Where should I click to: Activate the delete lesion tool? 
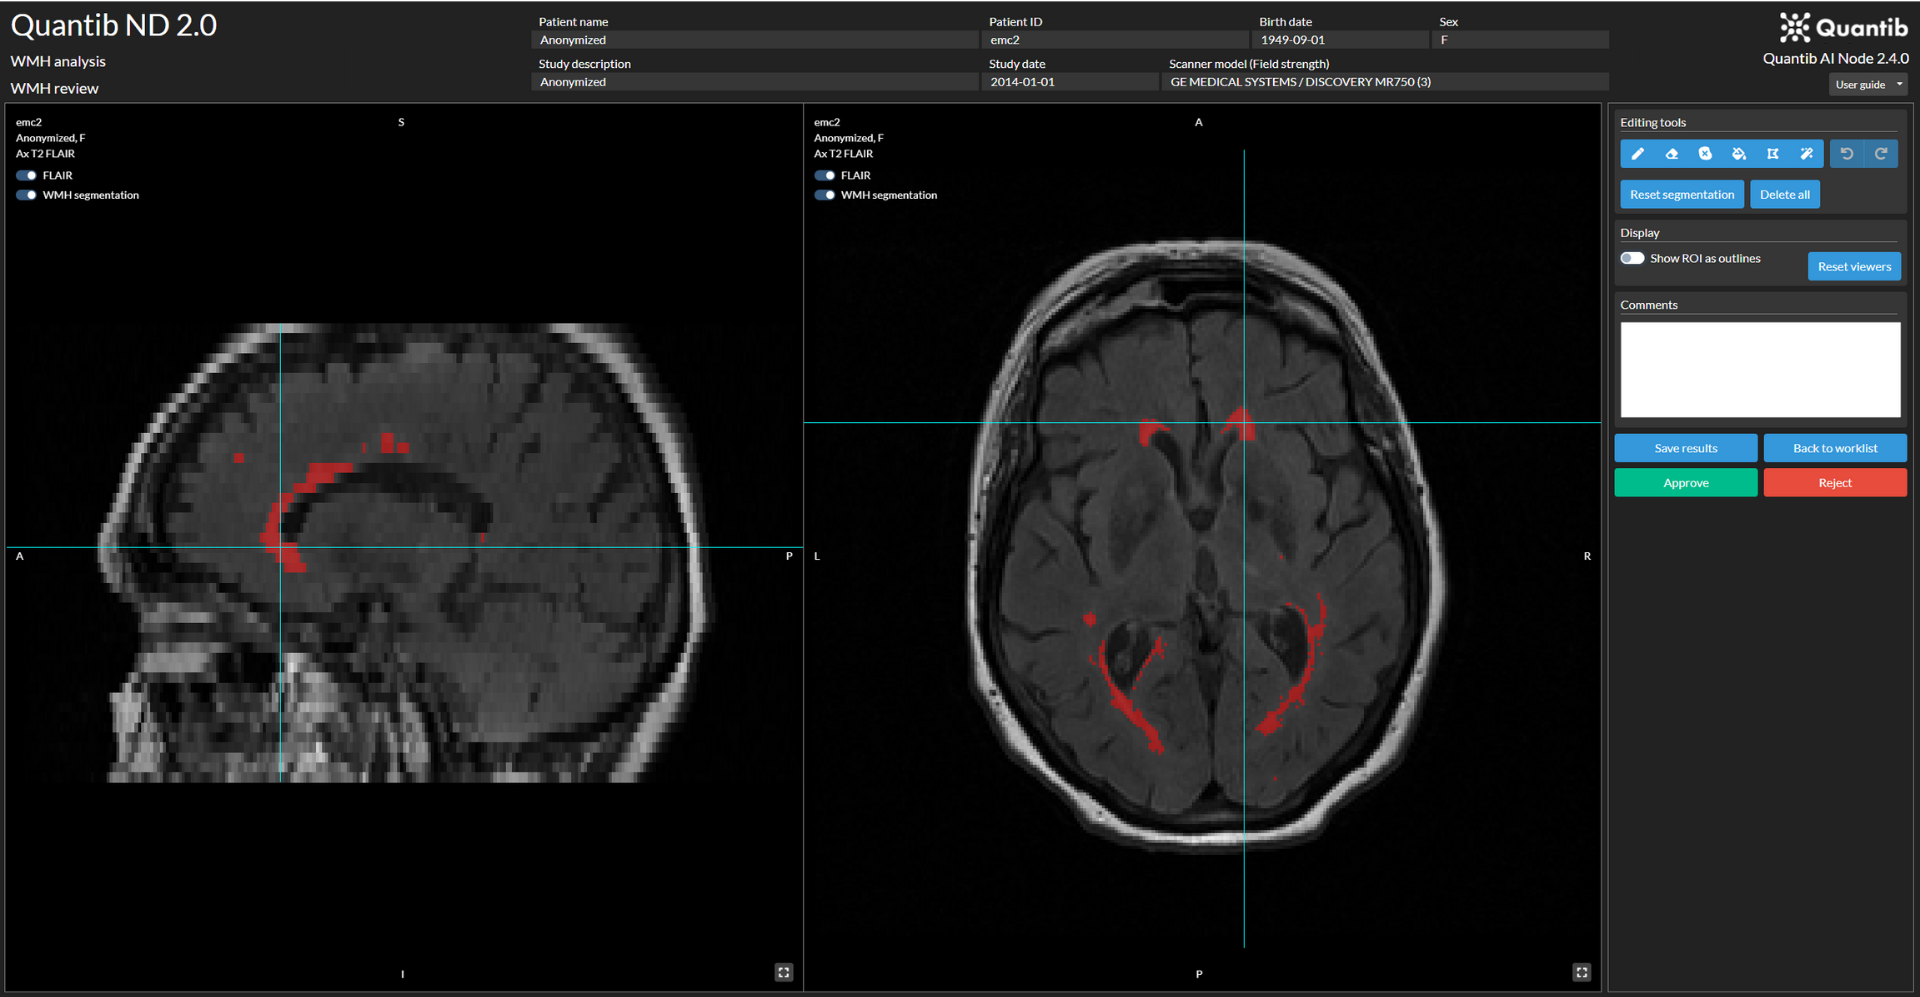point(1705,154)
